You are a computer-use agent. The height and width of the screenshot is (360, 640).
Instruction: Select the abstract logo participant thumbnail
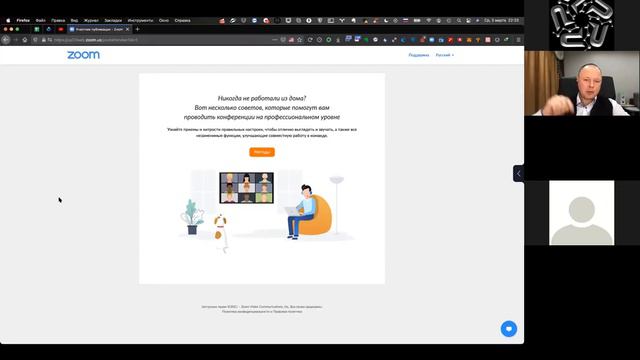coord(582,25)
